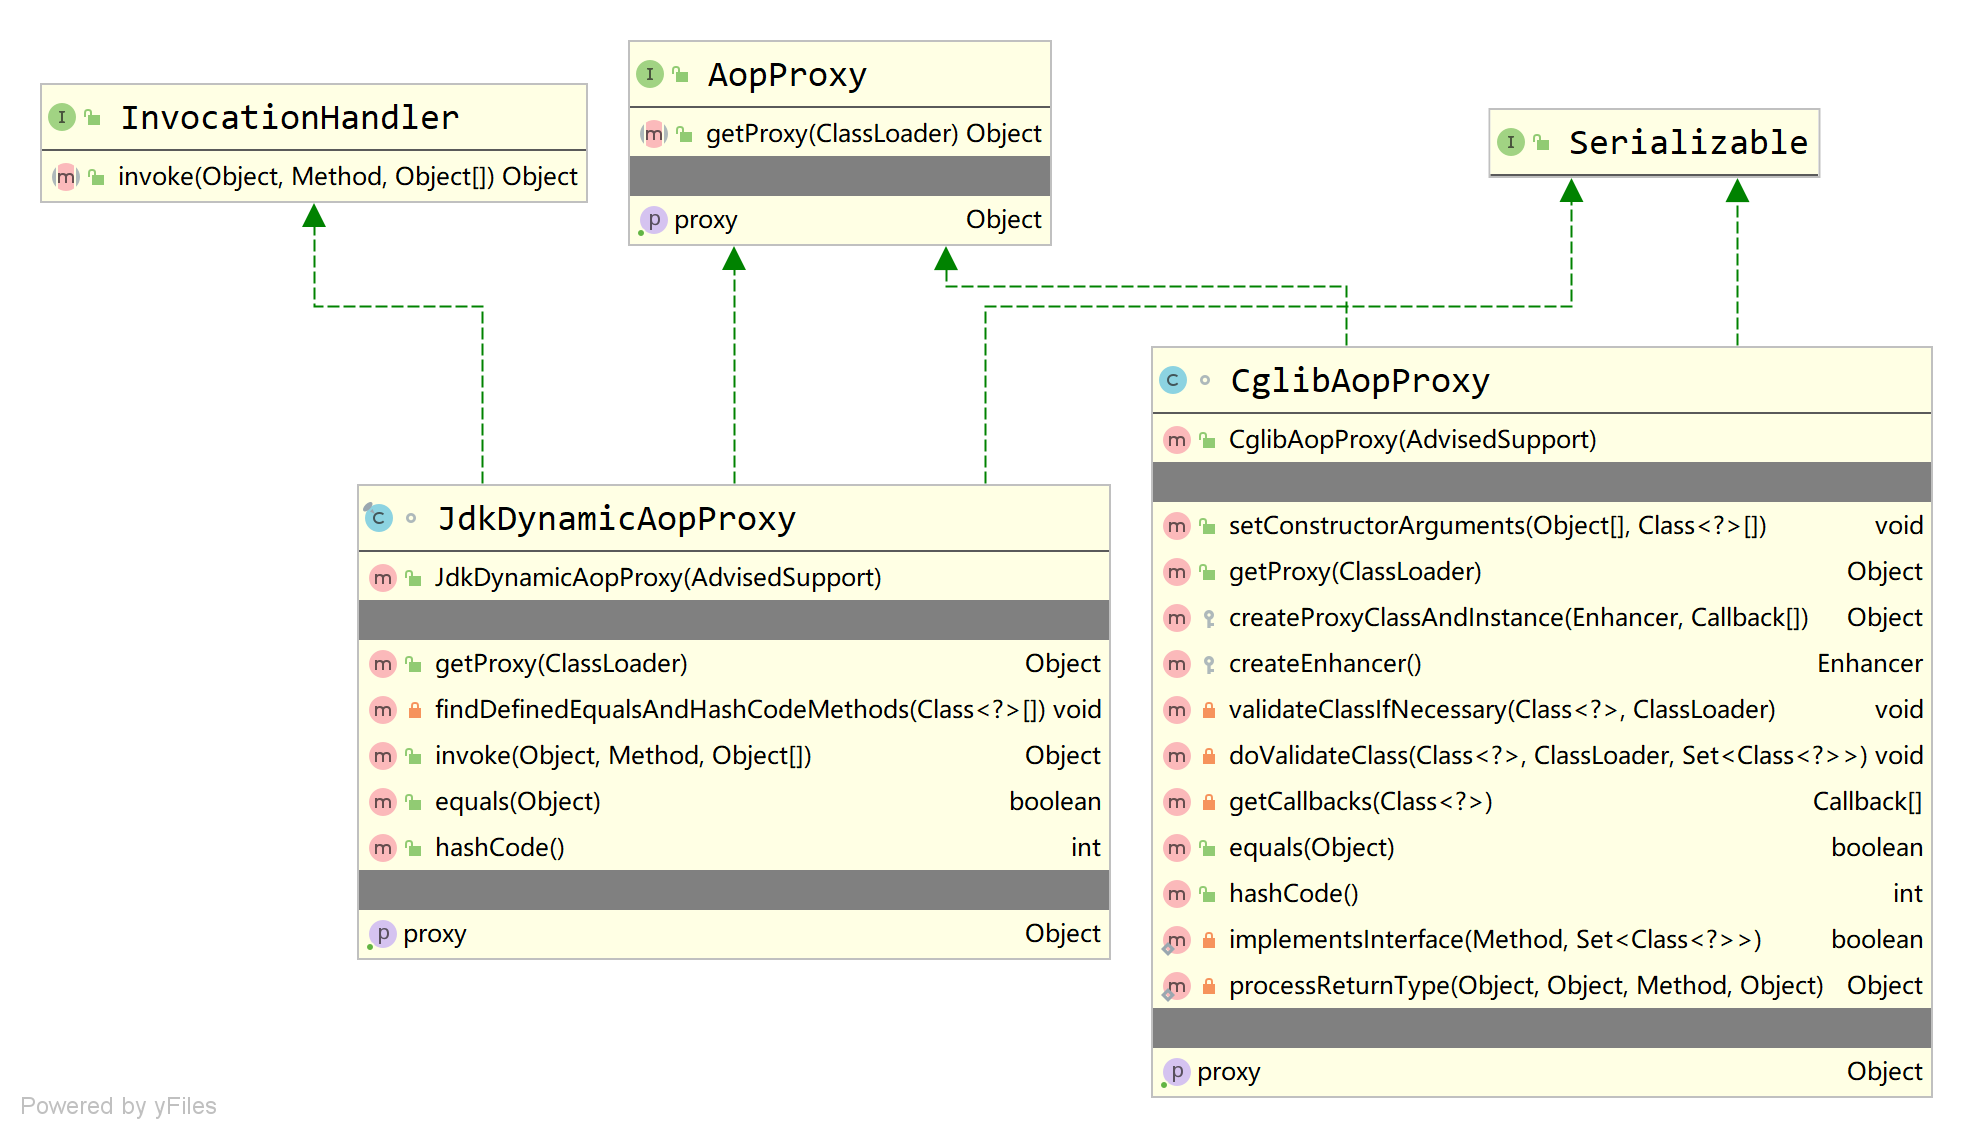Click the property icon of AopProxy proxy
This screenshot has height=1138, width=1974.
coord(653,220)
